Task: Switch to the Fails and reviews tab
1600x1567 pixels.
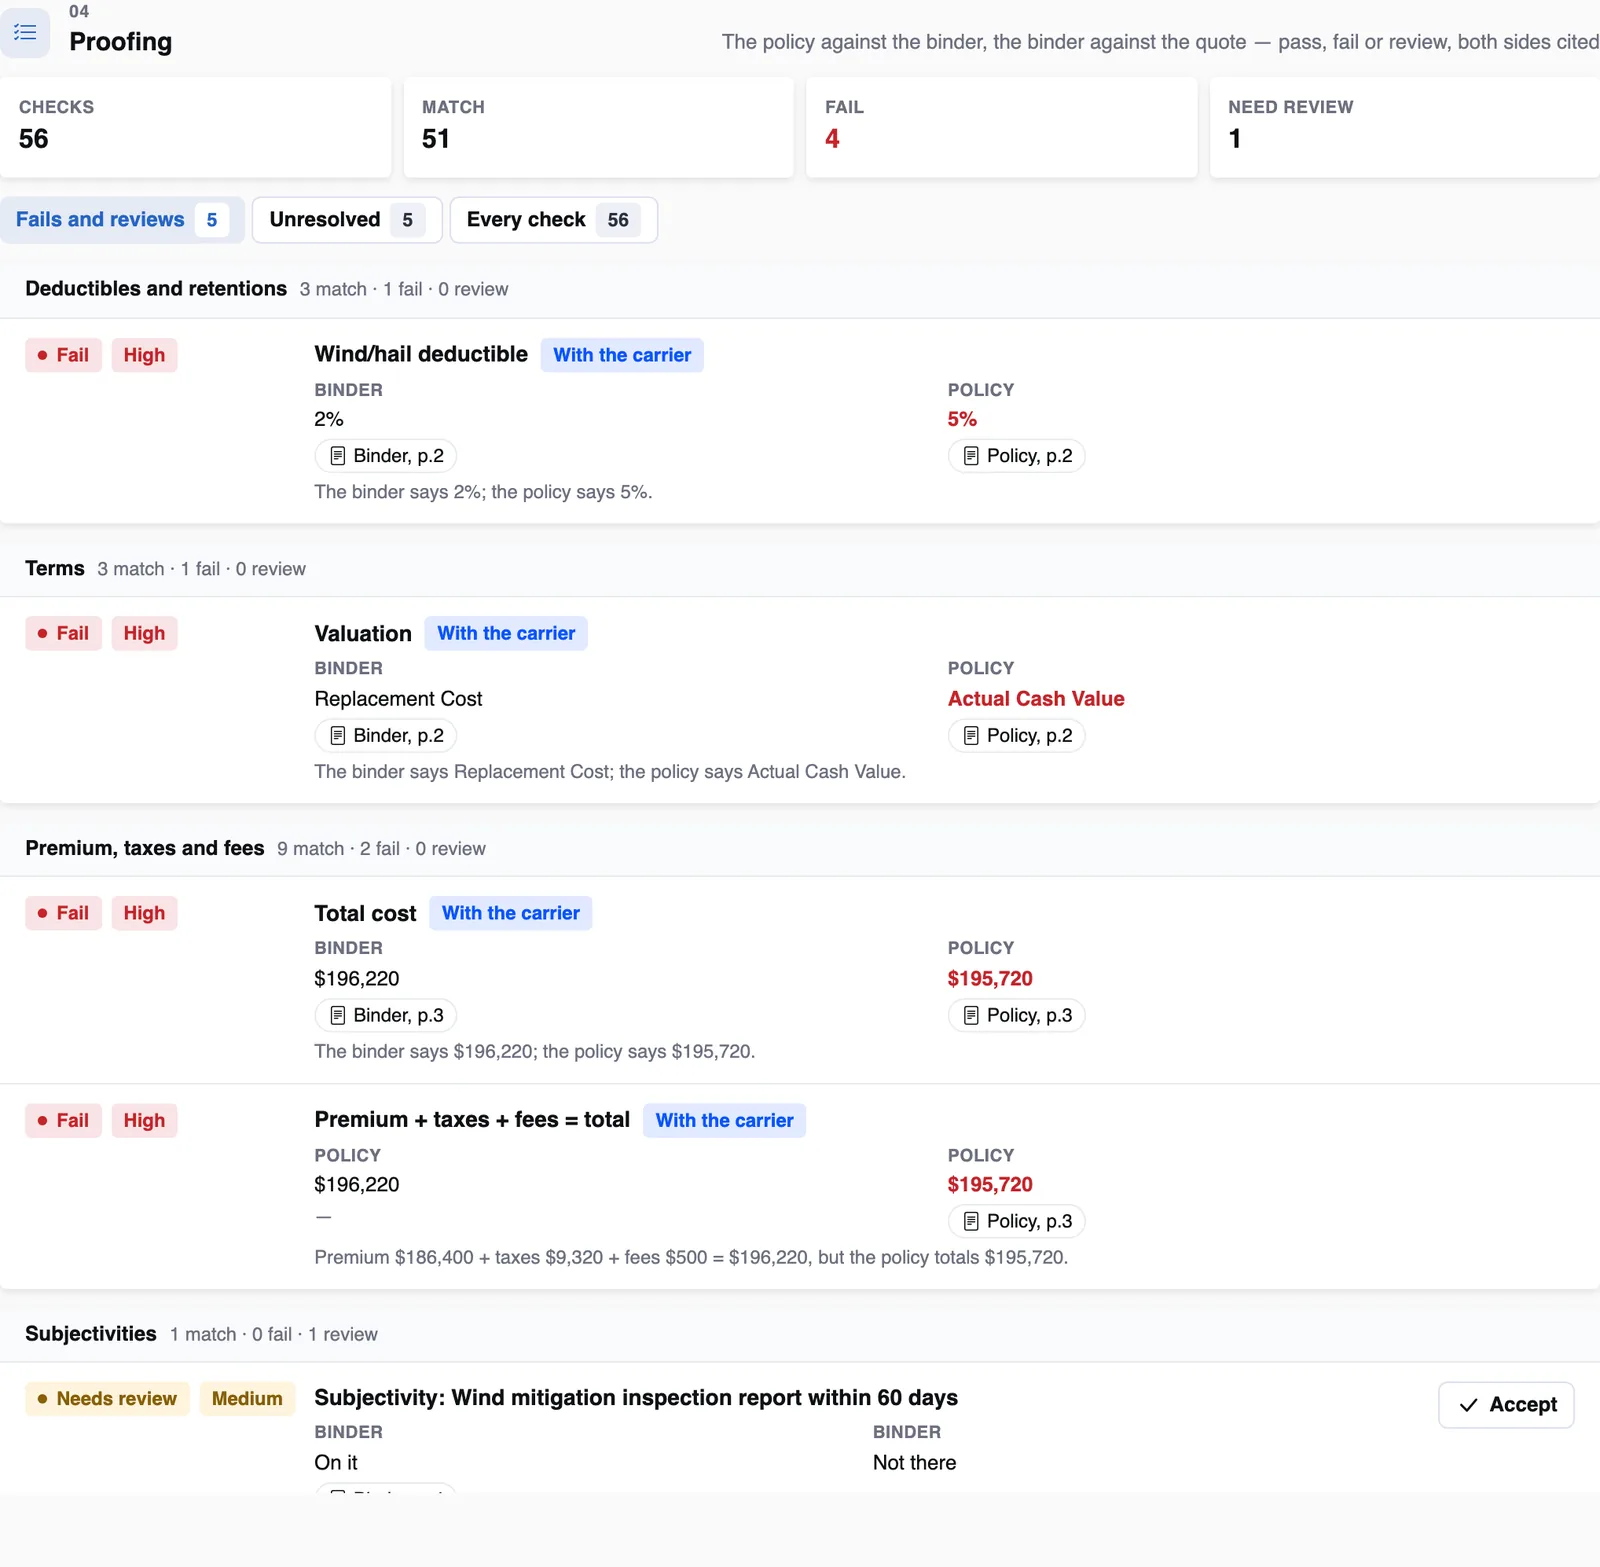Action: (122, 220)
